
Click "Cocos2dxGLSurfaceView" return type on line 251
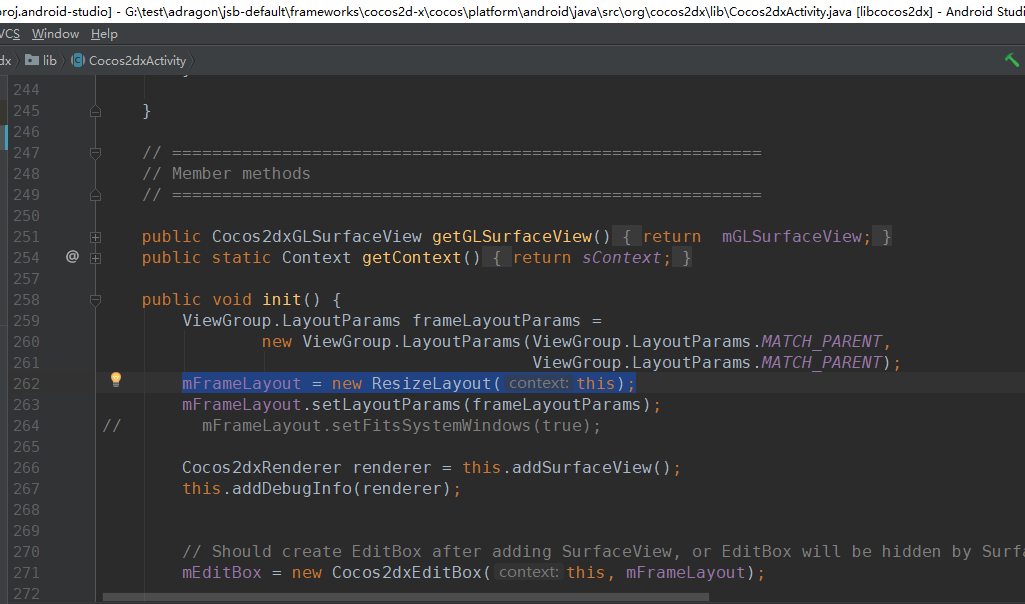[x=316, y=237]
